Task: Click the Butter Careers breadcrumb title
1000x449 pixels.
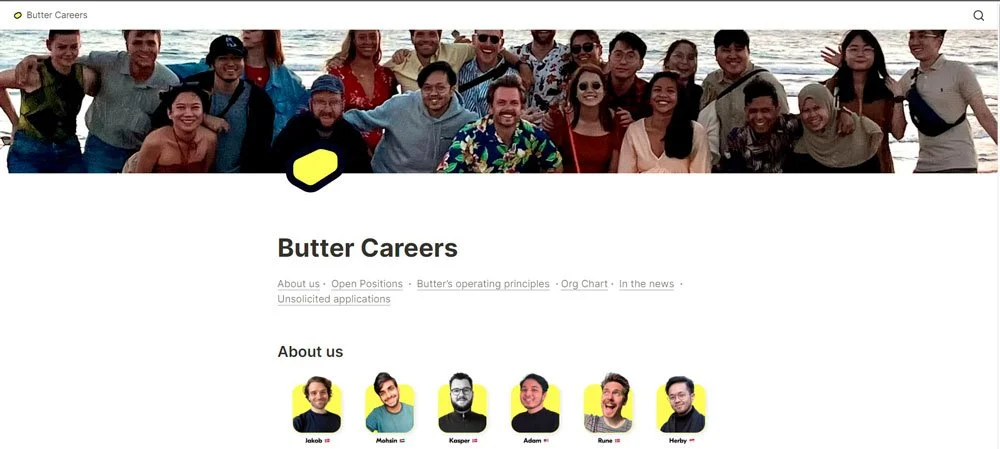Action: 57,15
